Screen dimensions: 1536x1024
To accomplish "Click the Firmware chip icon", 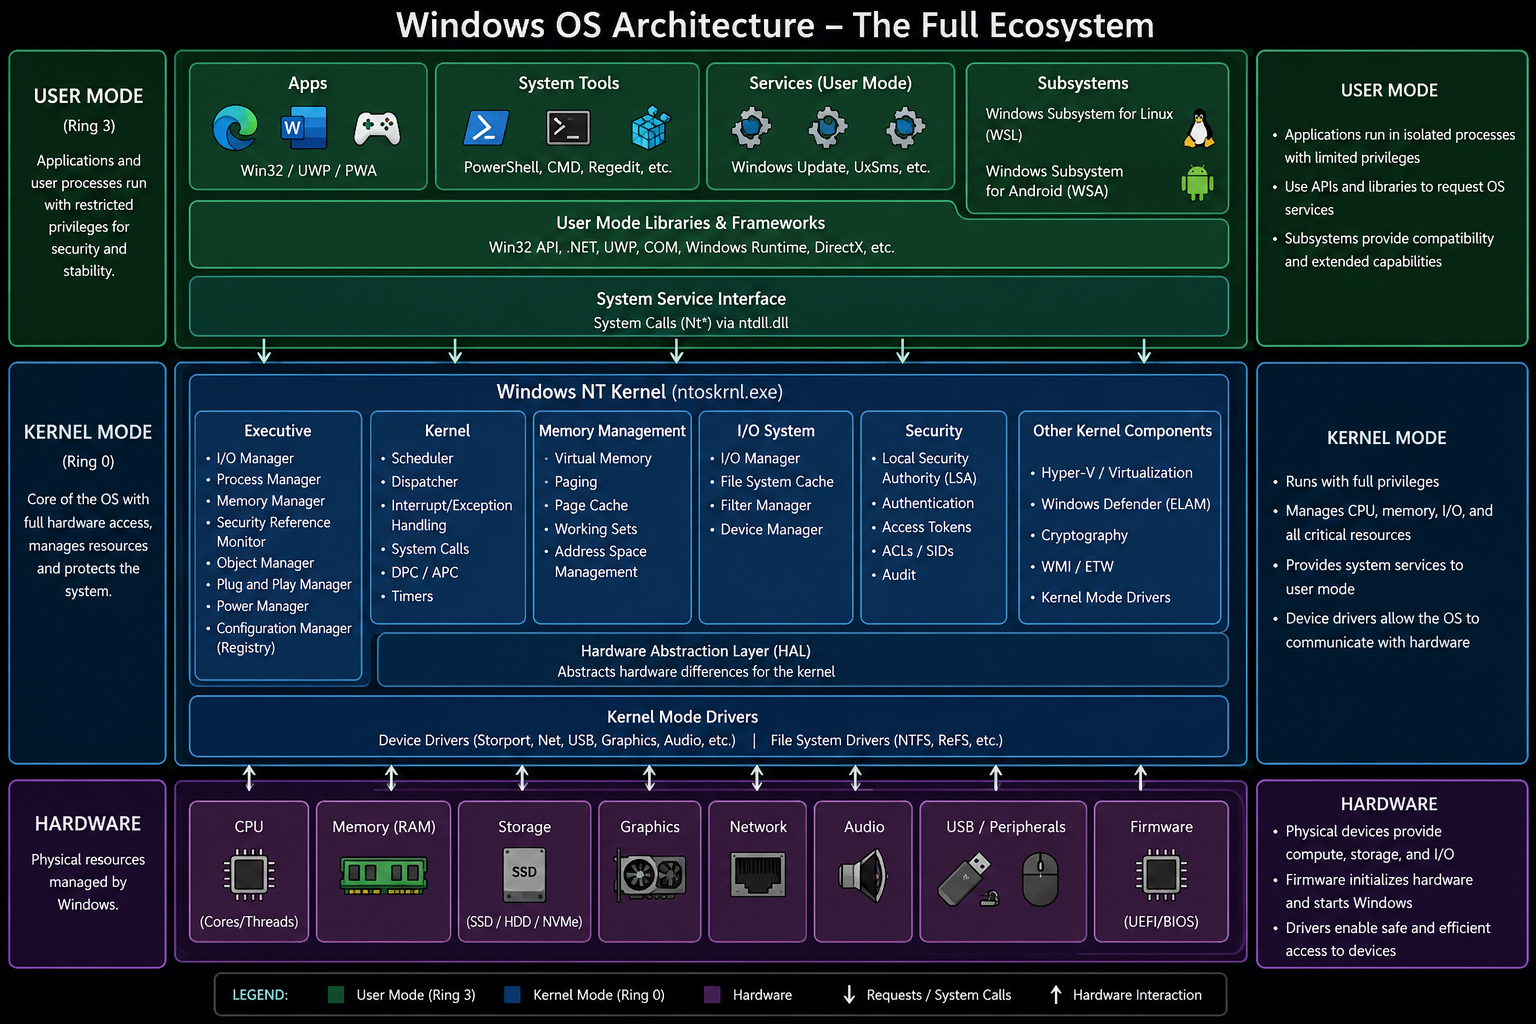I will pos(1161,875).
